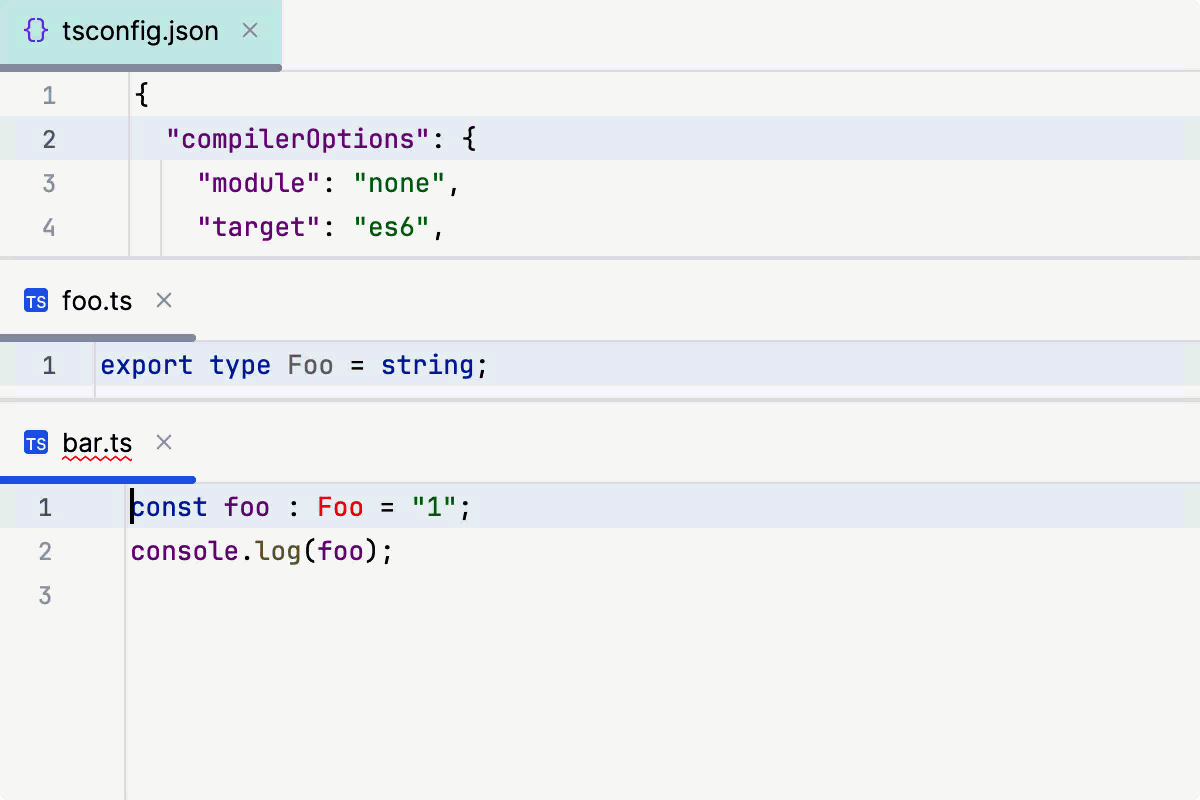Click line number 3 in tsconfig.json

48,183
